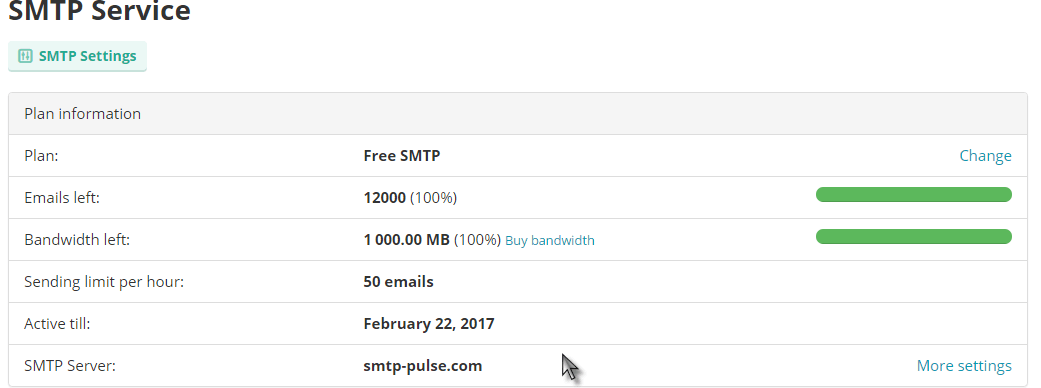Click the 50 emails sending limit value
Screen dimensions: 1041x388
coord(398,282)
